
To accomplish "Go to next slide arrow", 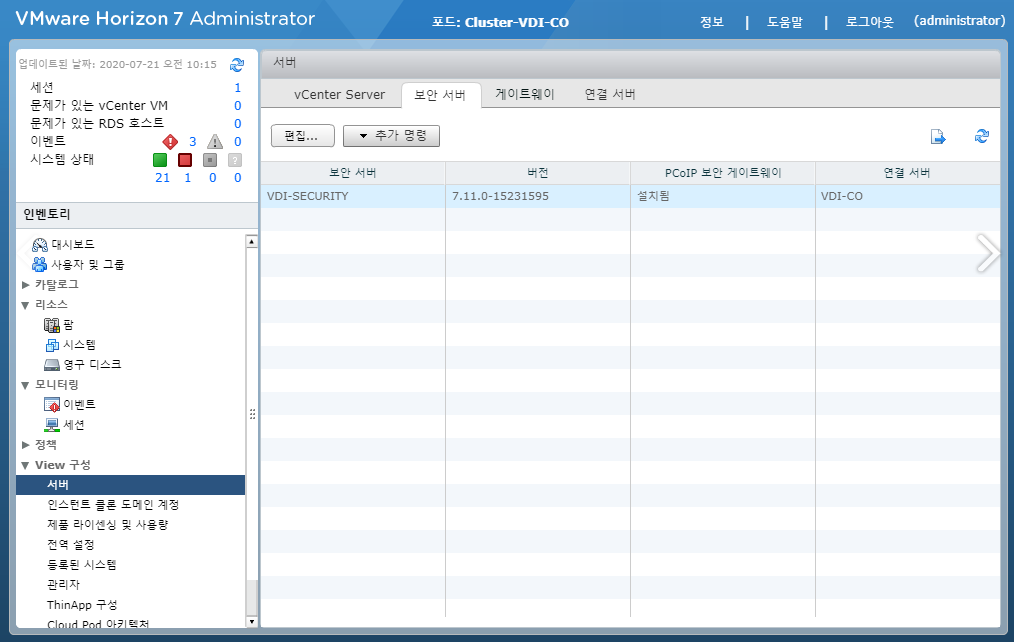I will coord(987,253).
